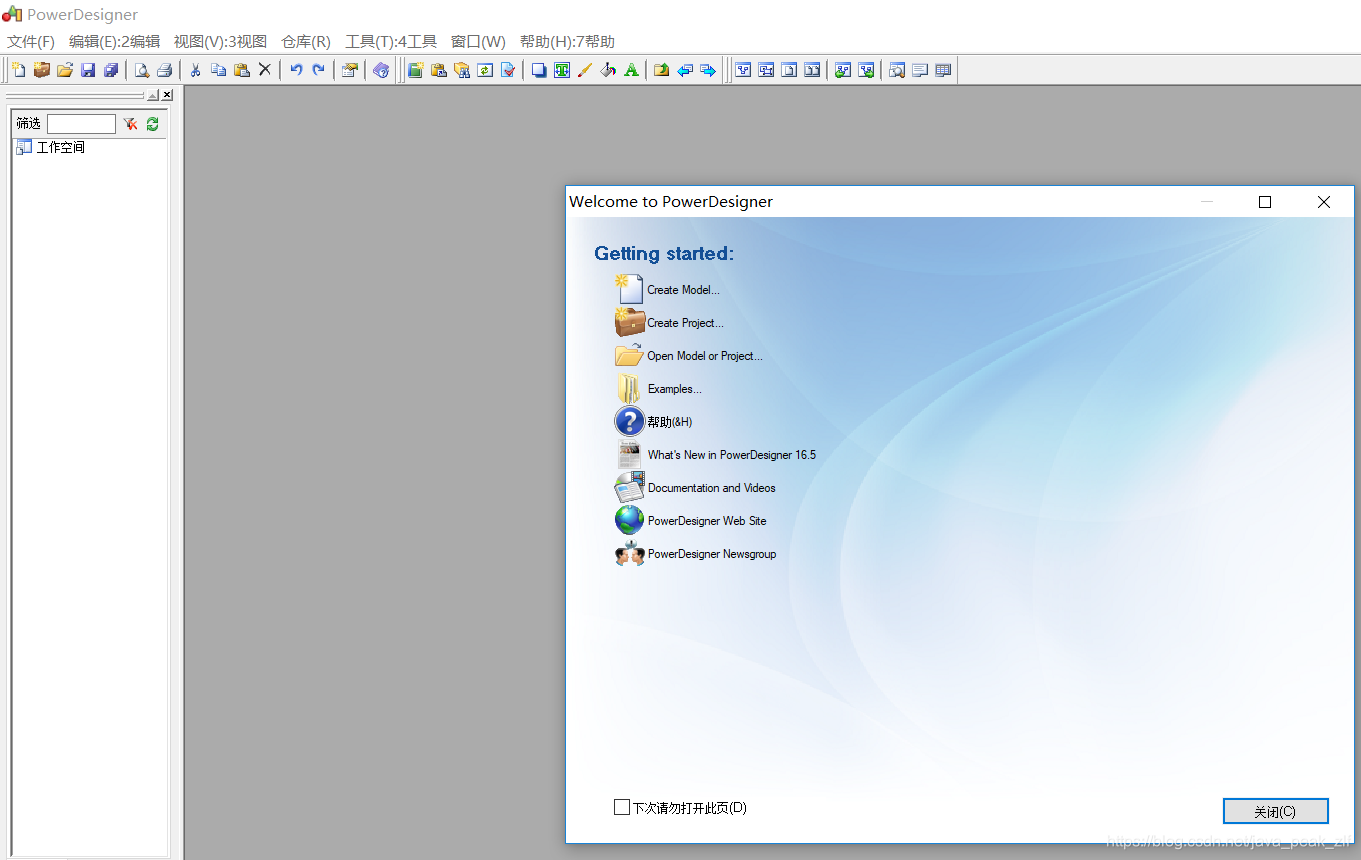
Task: Check the 下次请勿打开此页(D) box
Action: [x=621, y=807]
